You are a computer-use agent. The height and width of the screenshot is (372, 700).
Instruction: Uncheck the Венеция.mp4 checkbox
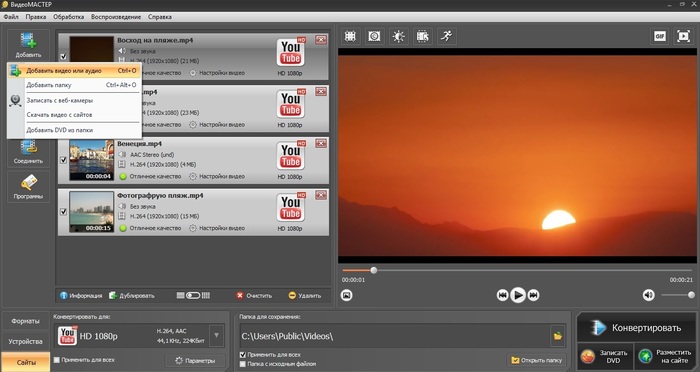pos(63,160)
